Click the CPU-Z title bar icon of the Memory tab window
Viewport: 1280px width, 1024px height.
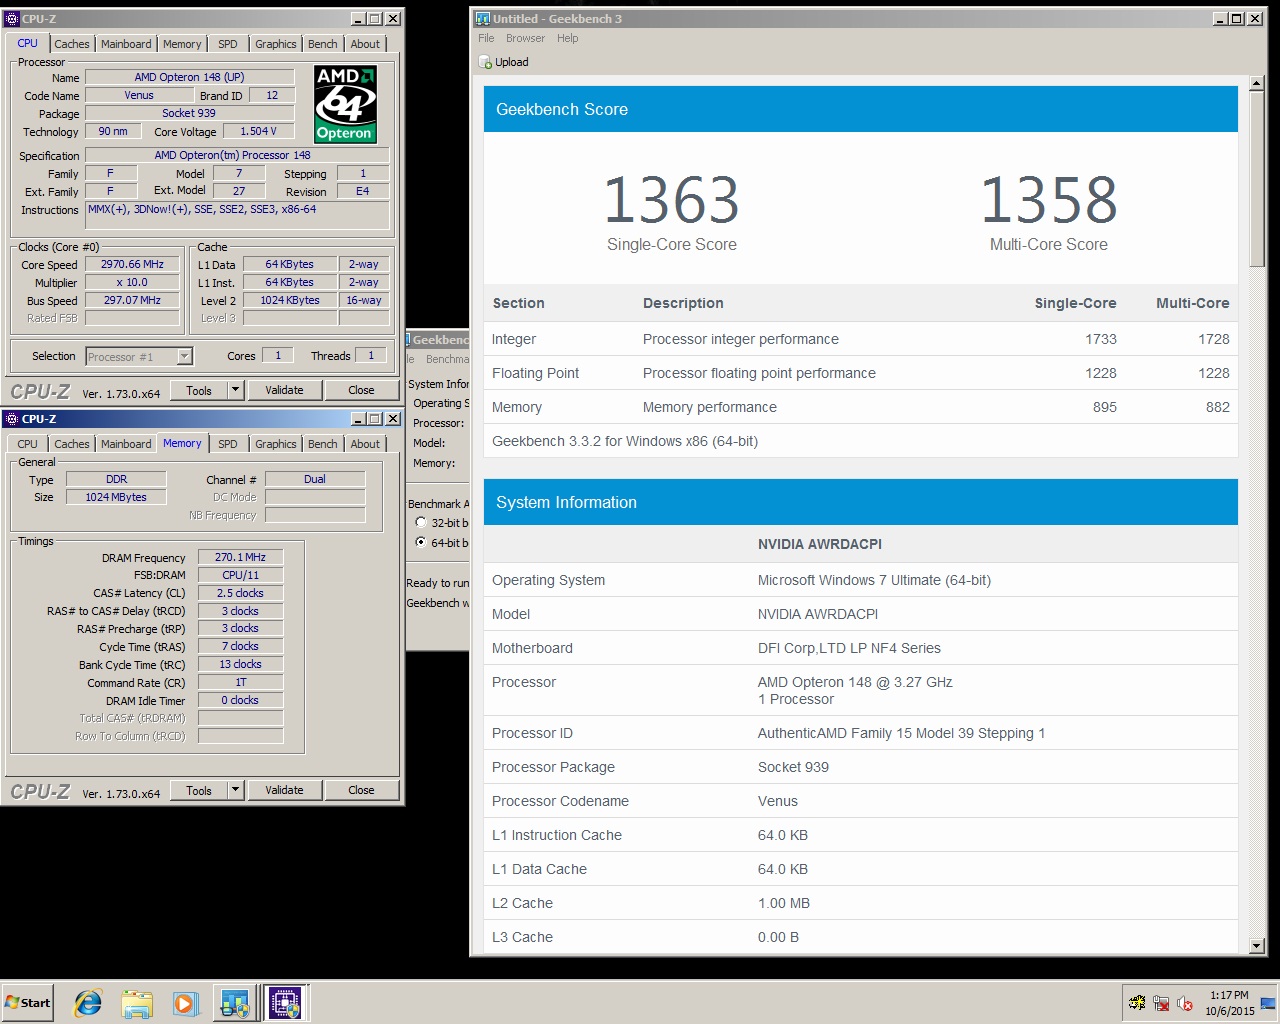click(x=12, y=418)
